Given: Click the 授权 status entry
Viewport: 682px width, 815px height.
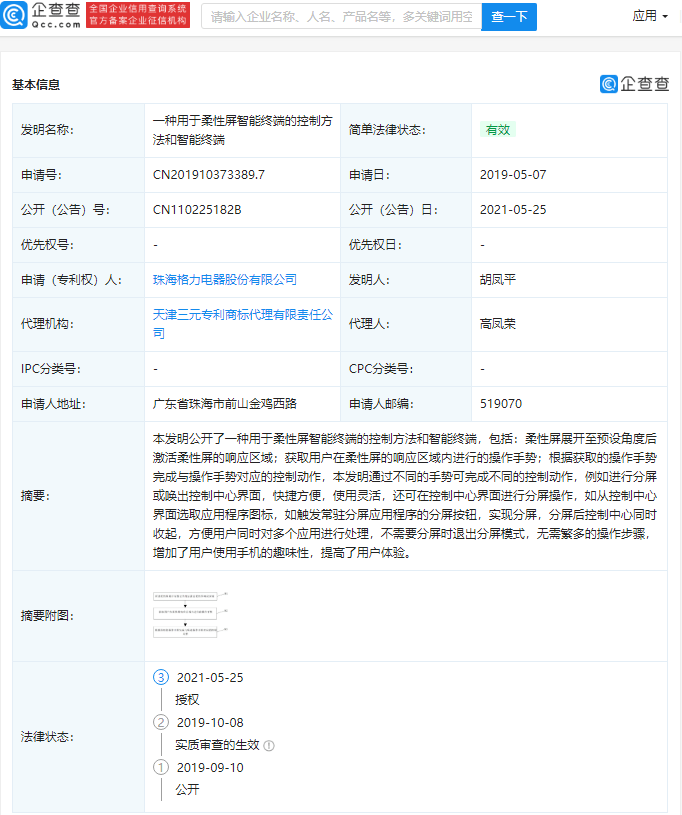Looking at the screenshot, I should tap(187, 700).
